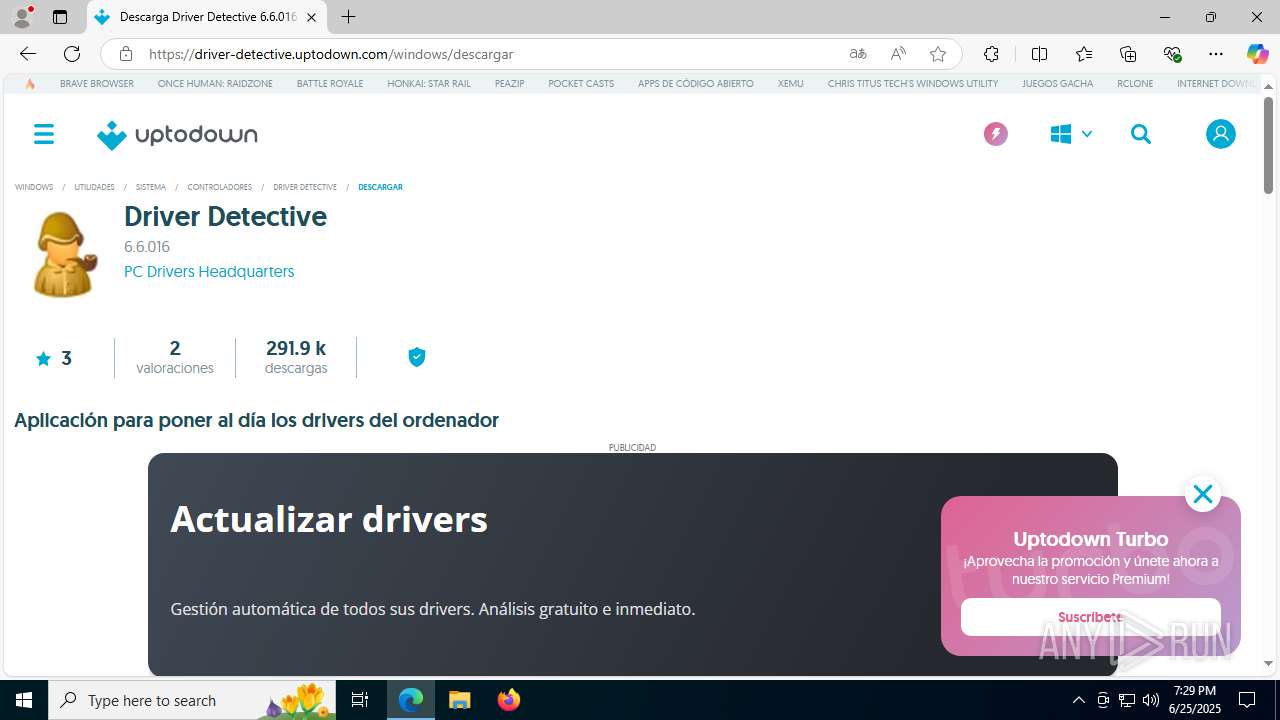
Task: Open BATTLE ROYALE bookmark
Action: point(330,84)
